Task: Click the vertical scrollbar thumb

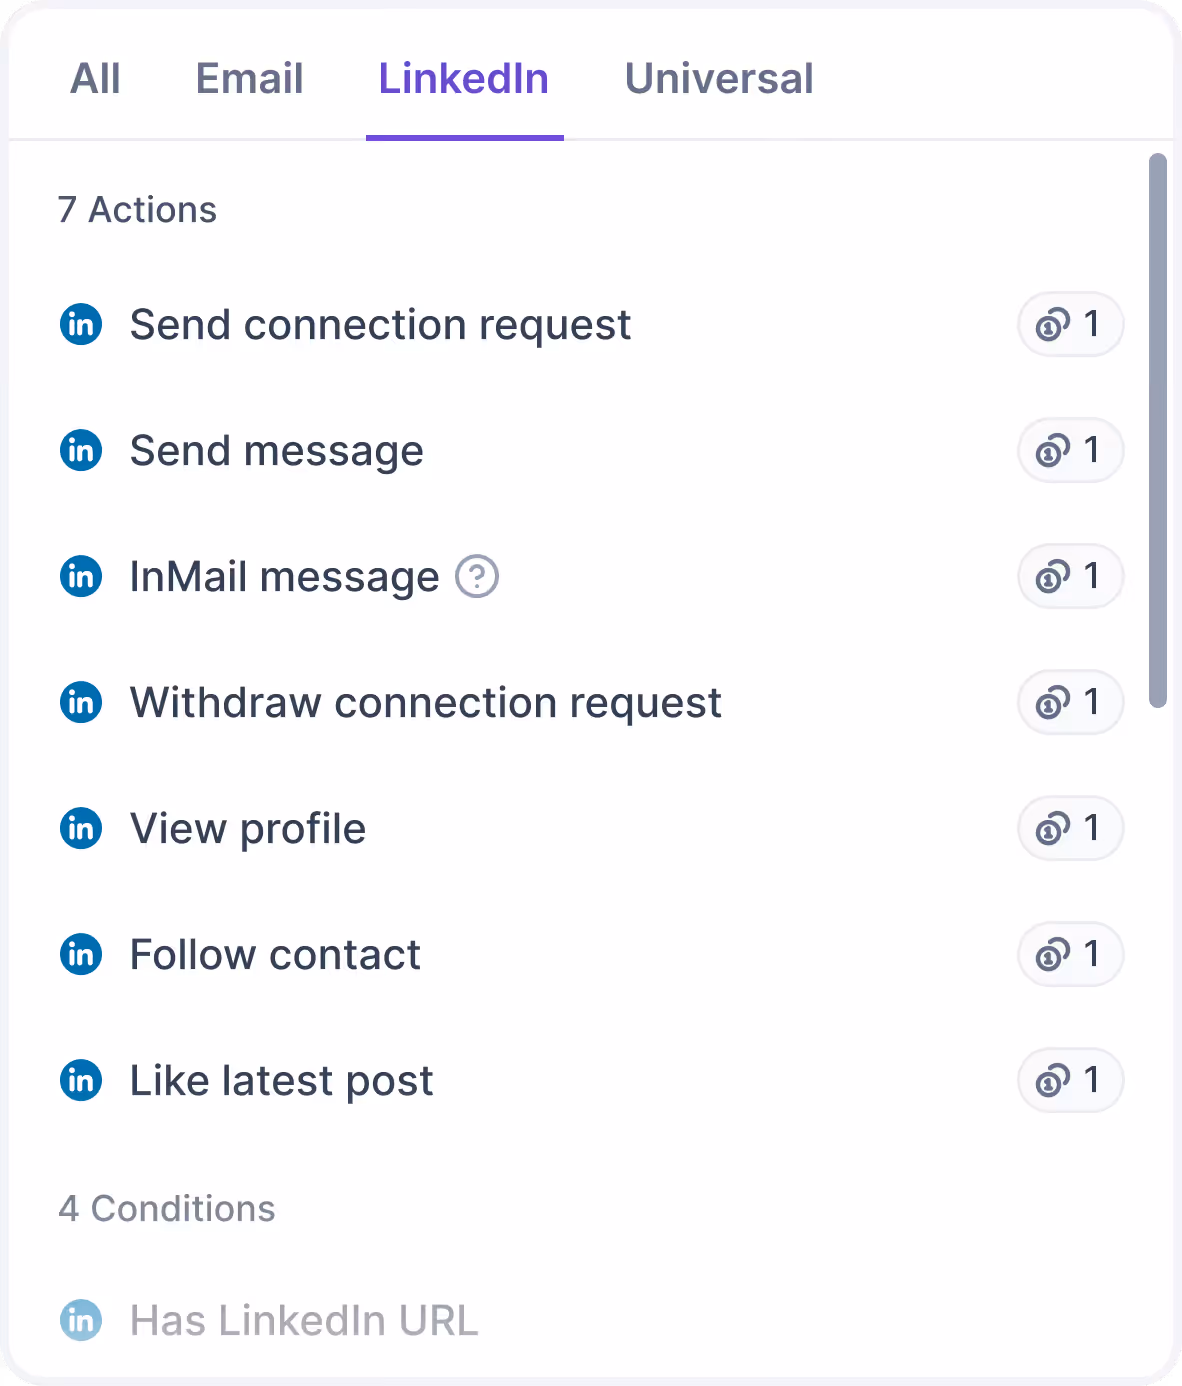Action: (1158, 431)
